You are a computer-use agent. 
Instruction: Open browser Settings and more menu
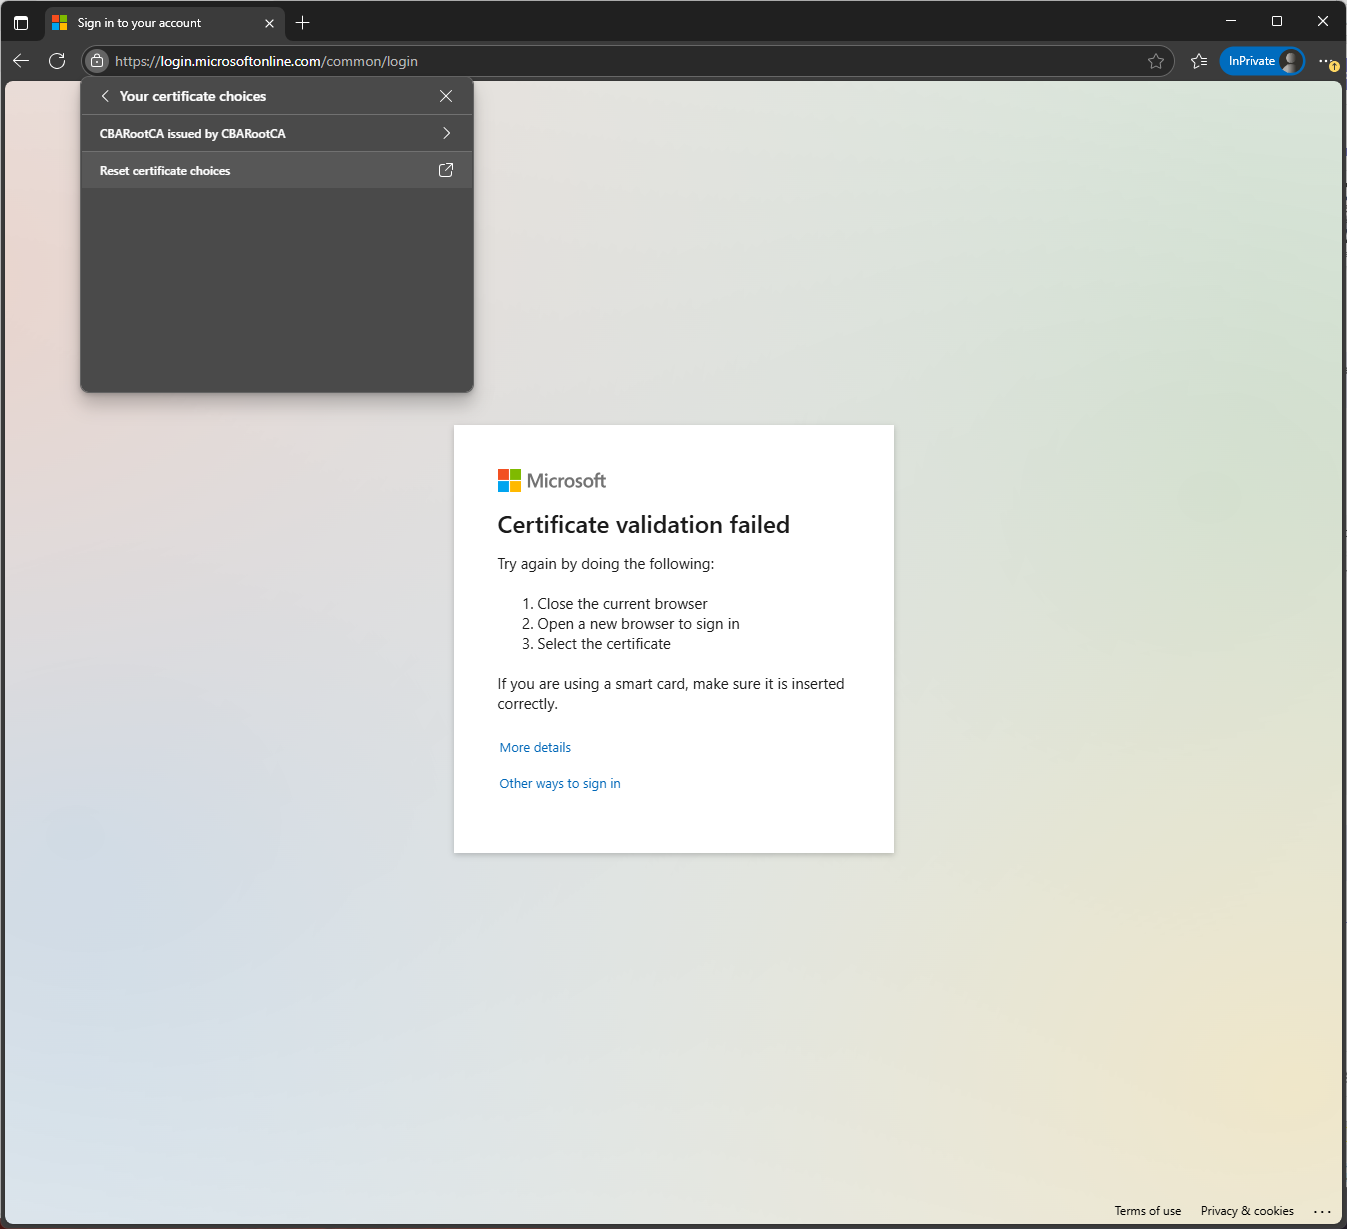(1326, 61)
